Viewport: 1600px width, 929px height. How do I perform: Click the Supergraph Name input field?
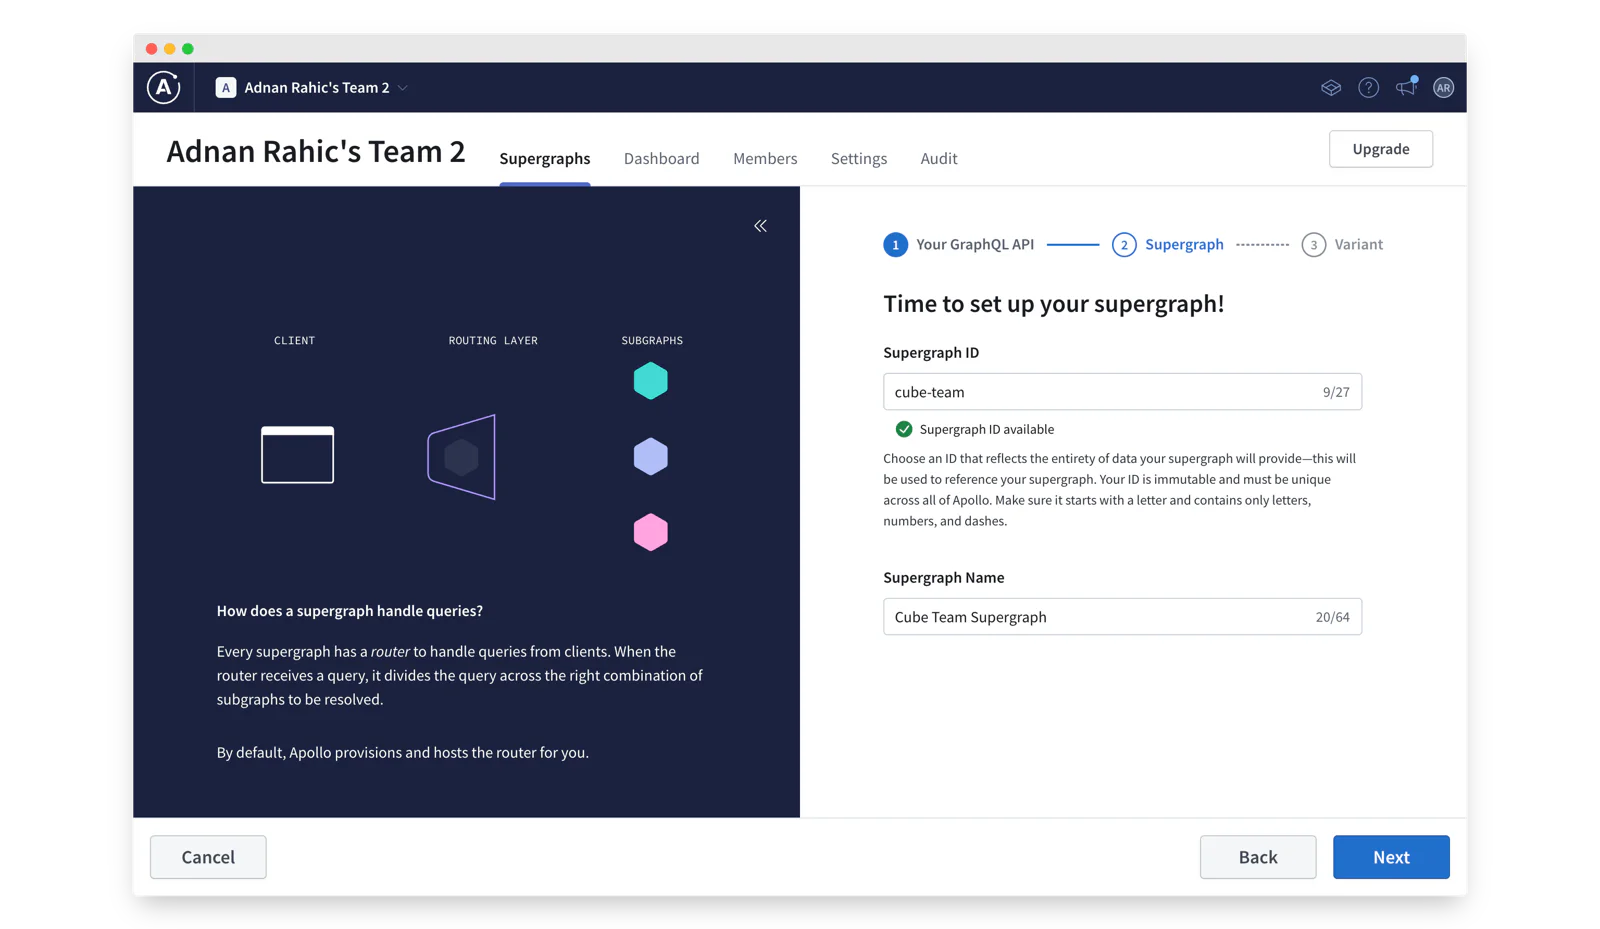[x=1122, y=617]
